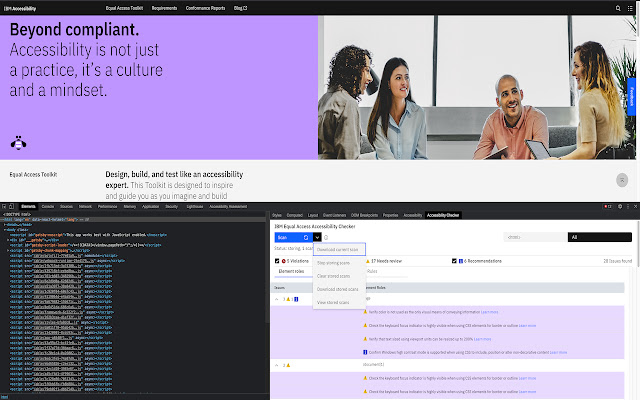Screen dimensions: 640x400
Task: Select the Element roles view tab
Action: coord(291,271)
